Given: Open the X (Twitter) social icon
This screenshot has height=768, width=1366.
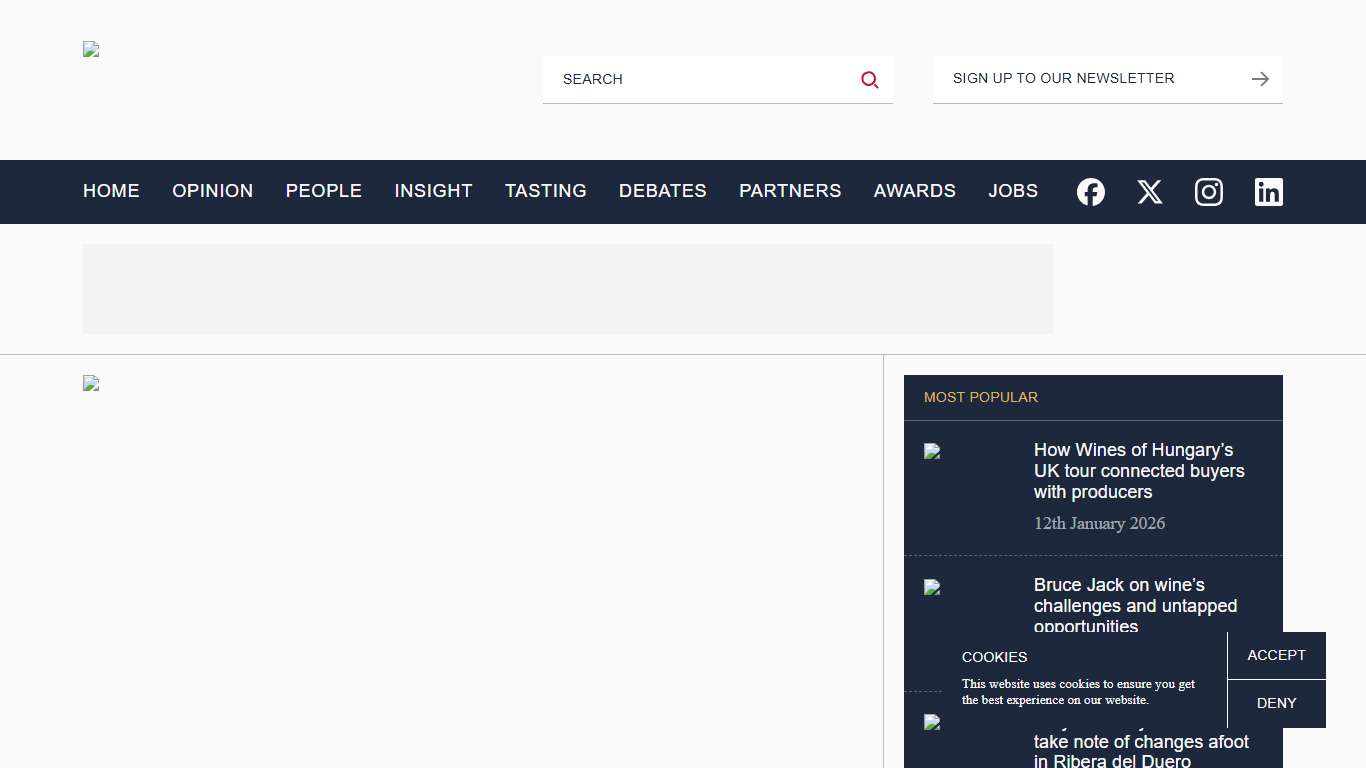Looking at the screenshot, I should pyautogui.click(x=1150, y=192).
